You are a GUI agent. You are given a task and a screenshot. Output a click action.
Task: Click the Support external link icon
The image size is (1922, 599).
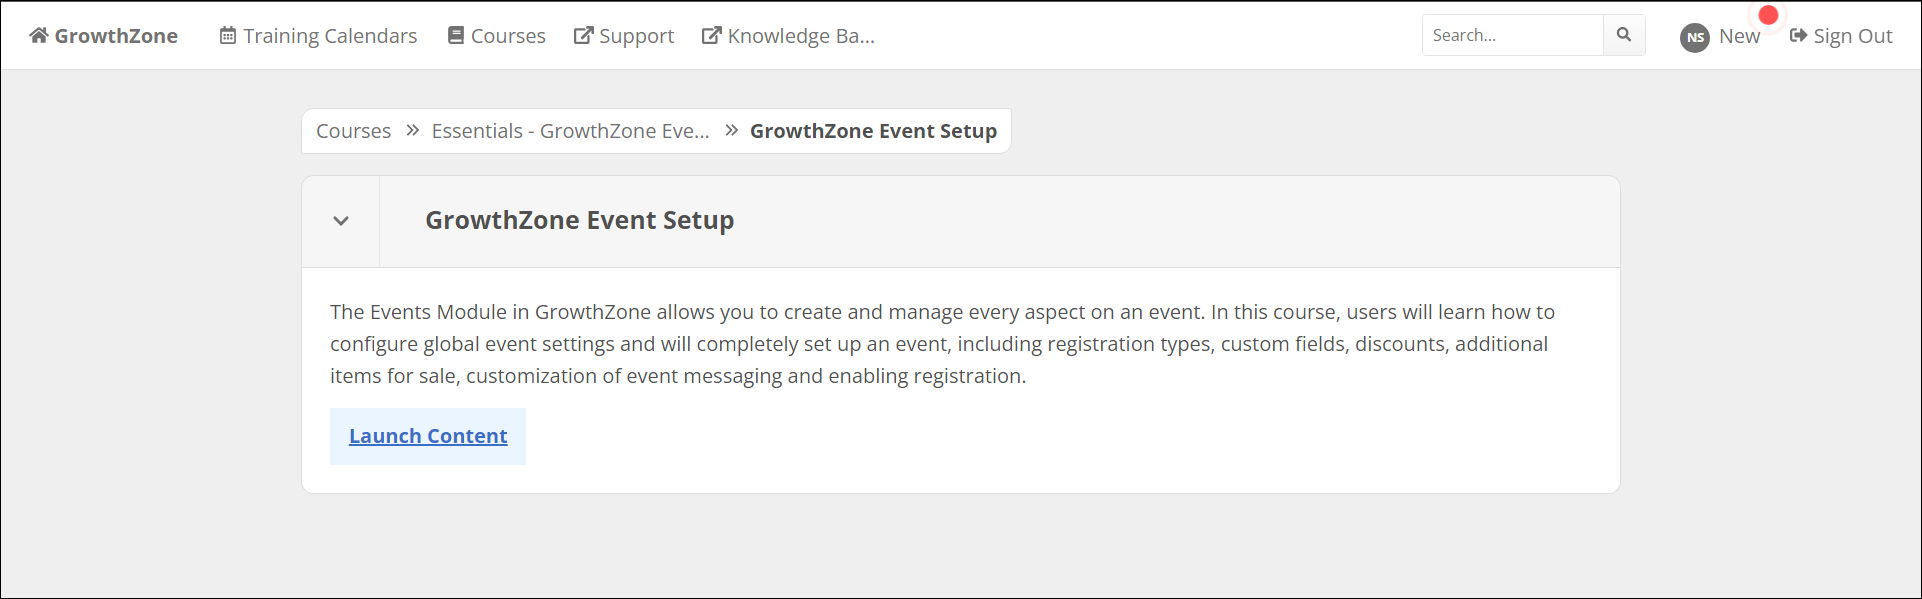[x=583, y=36]
